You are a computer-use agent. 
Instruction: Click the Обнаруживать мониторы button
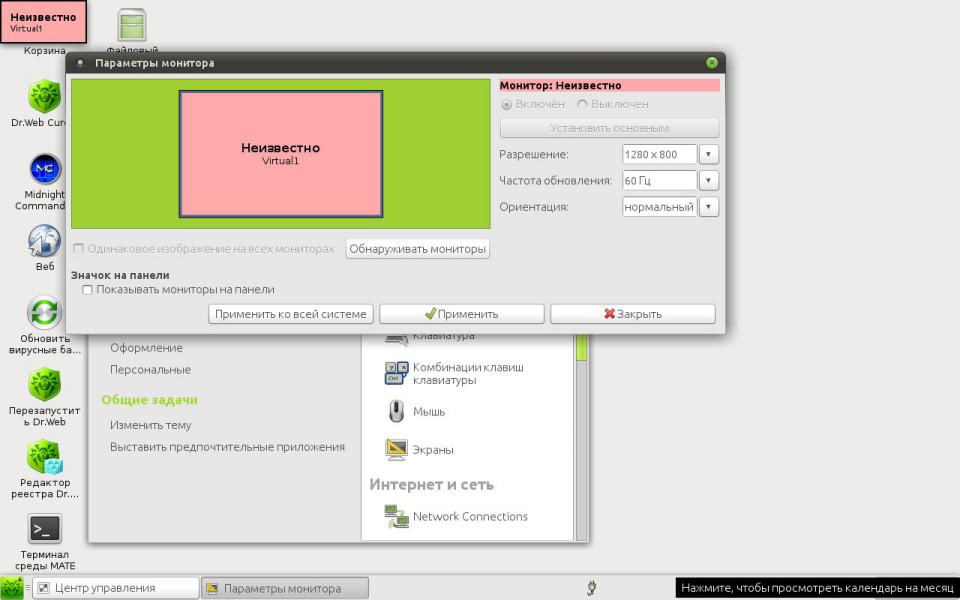[x=418, y=249]
